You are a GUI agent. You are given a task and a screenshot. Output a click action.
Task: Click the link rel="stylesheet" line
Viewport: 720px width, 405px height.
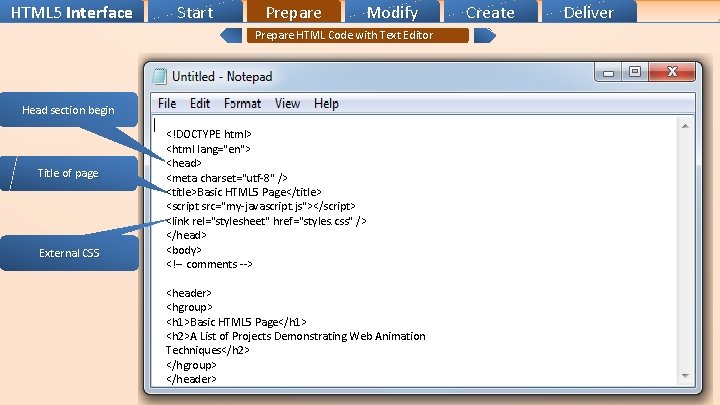(266, 221)
